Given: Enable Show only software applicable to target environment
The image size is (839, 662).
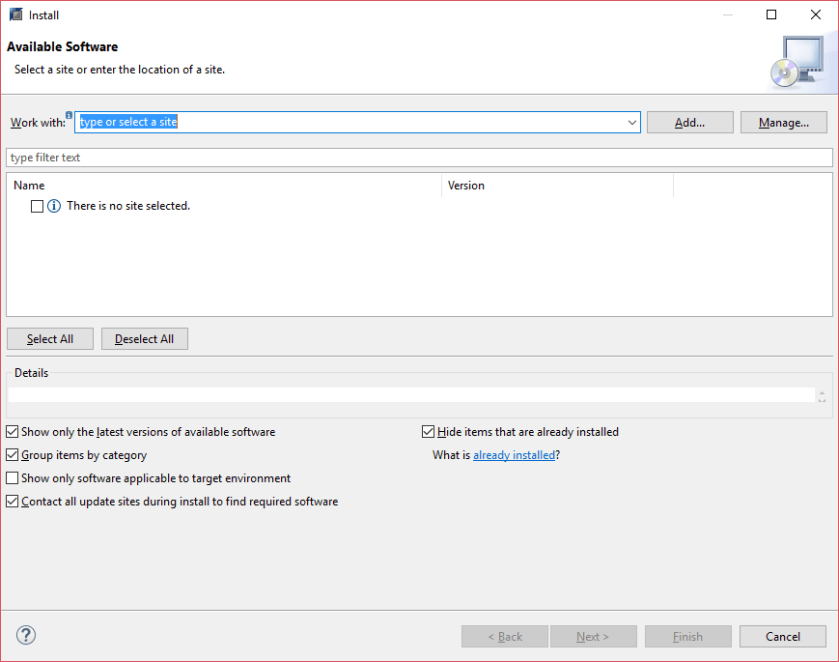Looking at the screenshot, I should click(12, 478).
